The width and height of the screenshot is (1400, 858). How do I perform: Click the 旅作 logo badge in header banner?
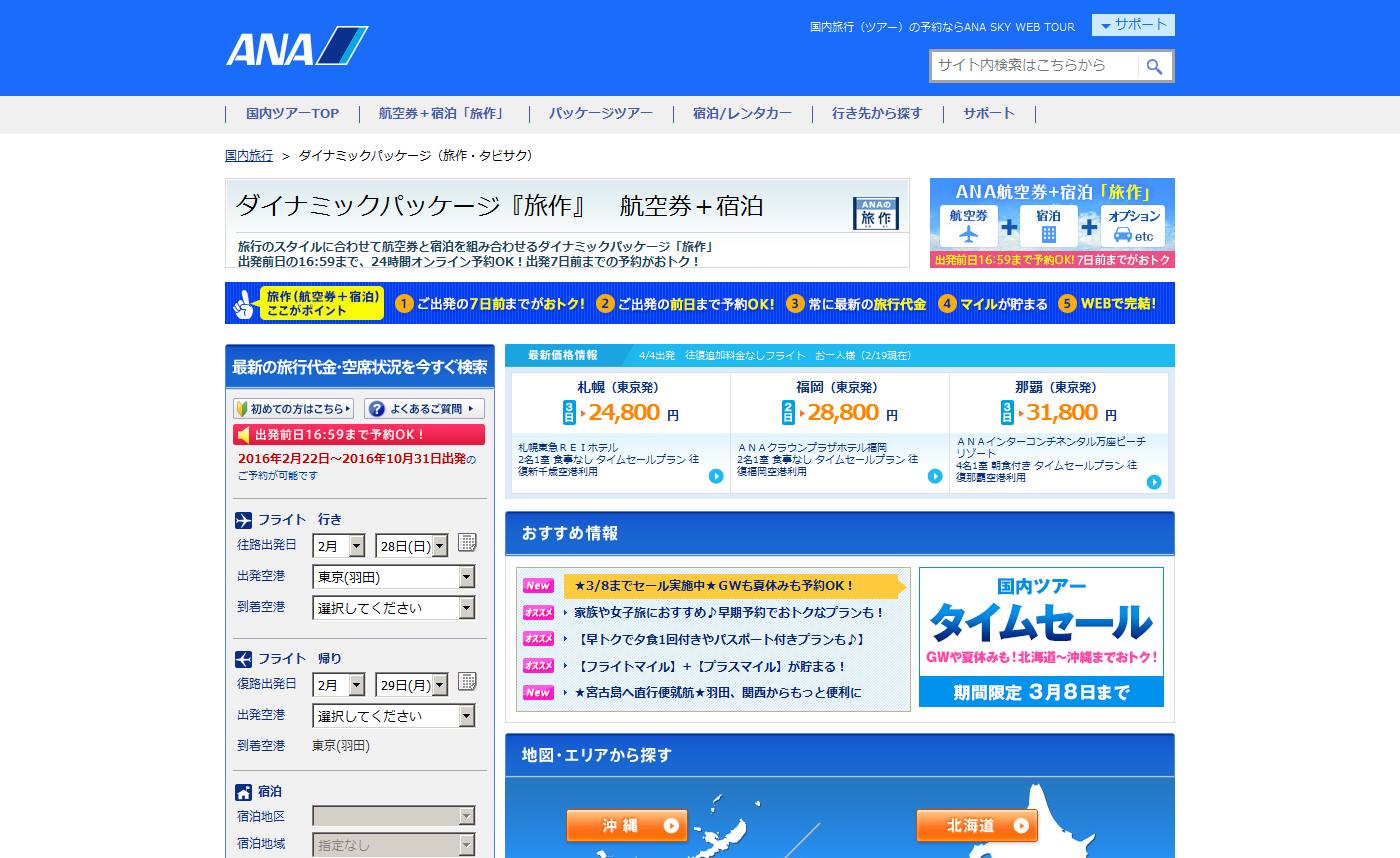click(875, 213)
